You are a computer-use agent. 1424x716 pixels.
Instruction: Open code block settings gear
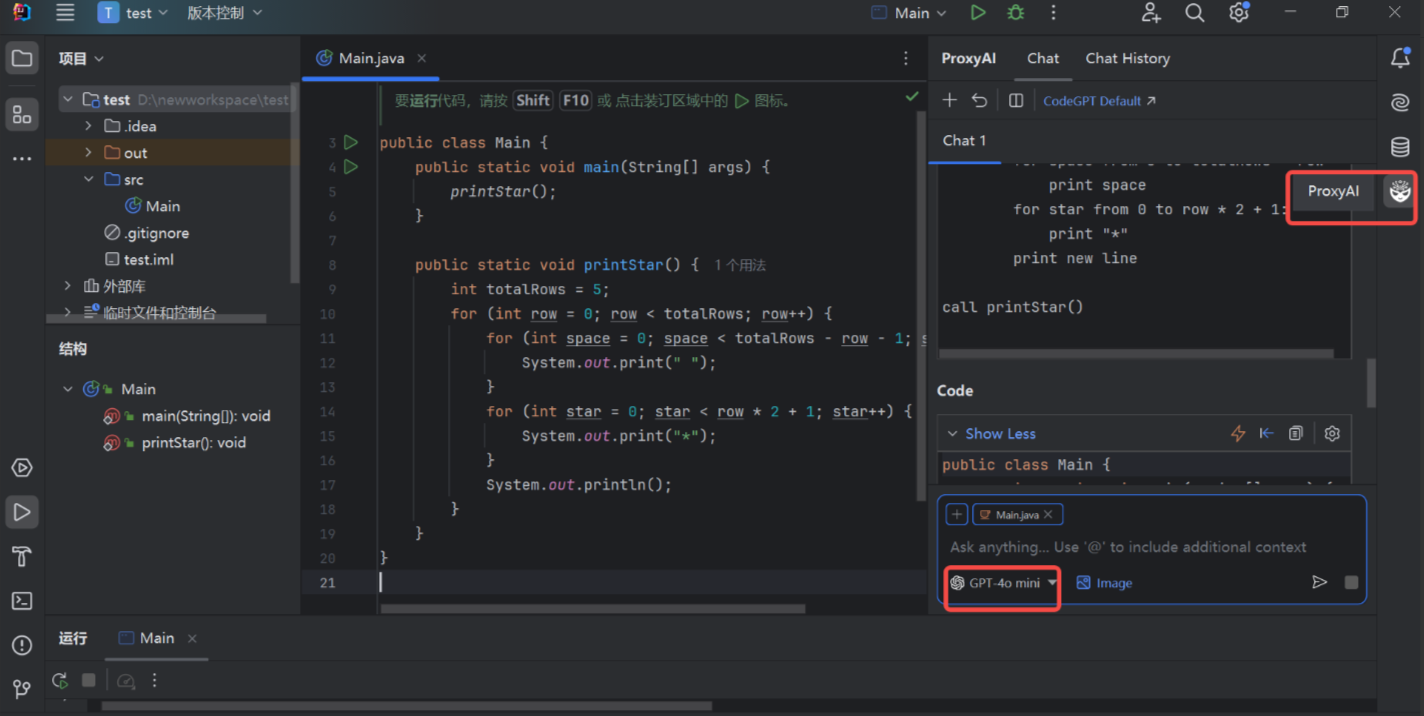click(1332, 433)
